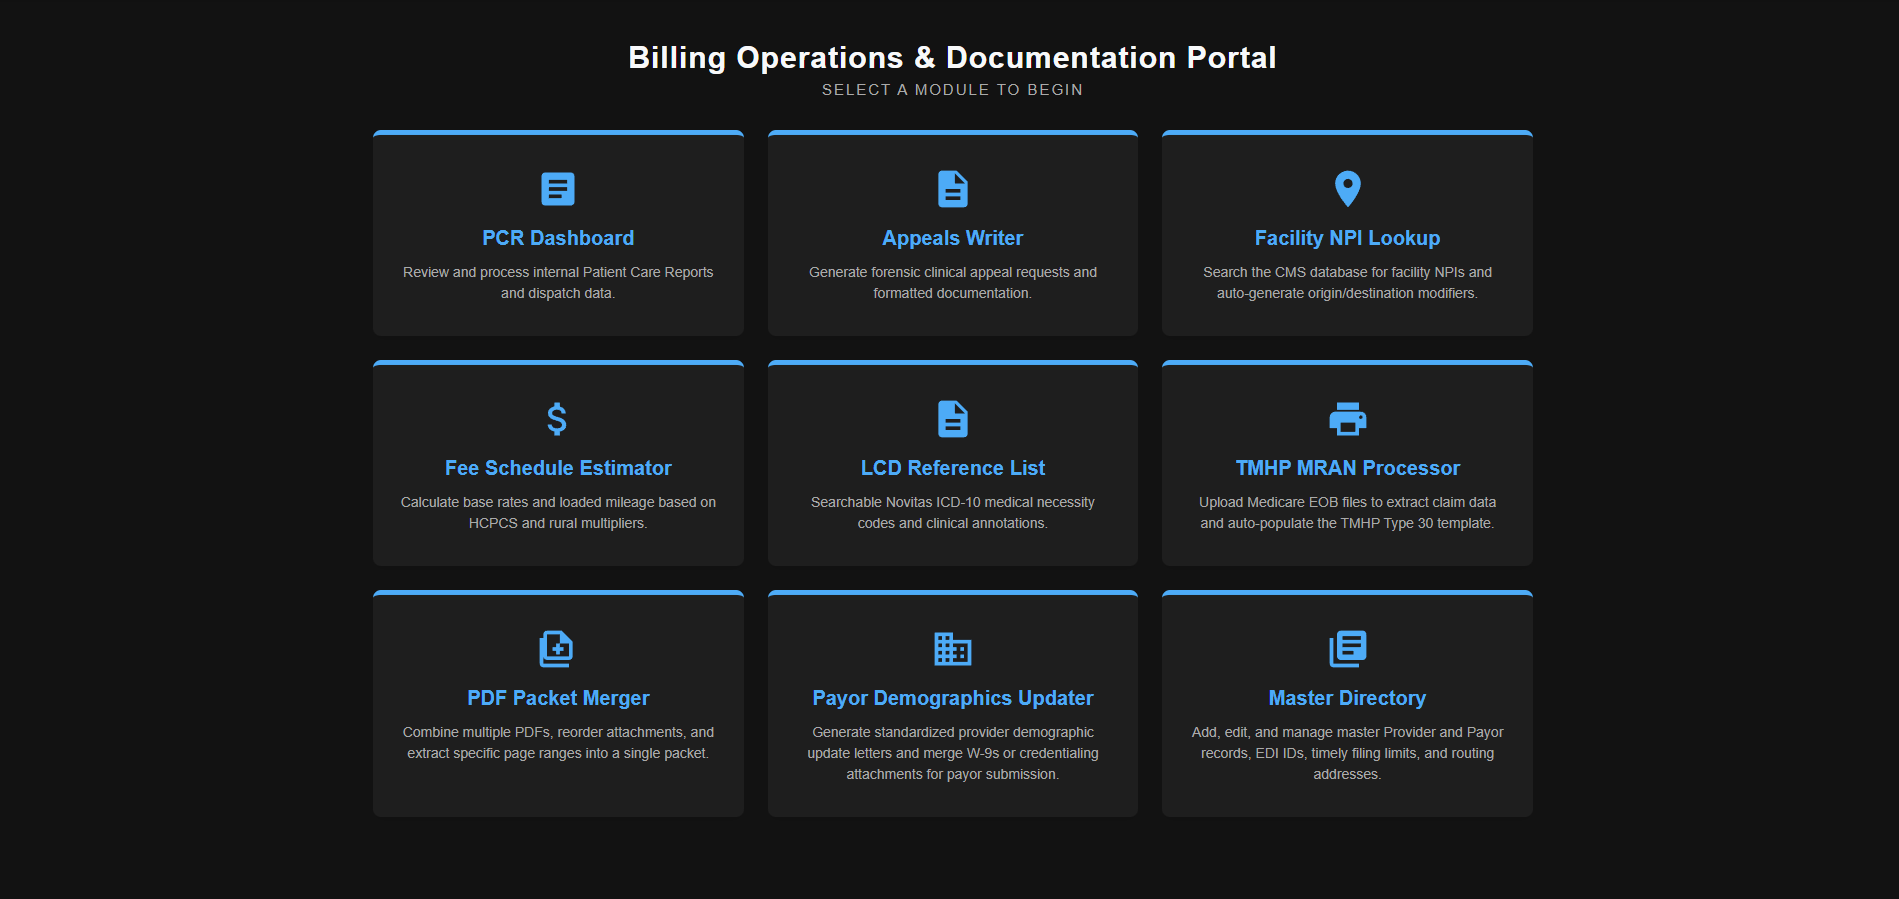The image size is (1899, 899).
Task: Click the PCR Dashboard document icon
Action: point(558,189)
